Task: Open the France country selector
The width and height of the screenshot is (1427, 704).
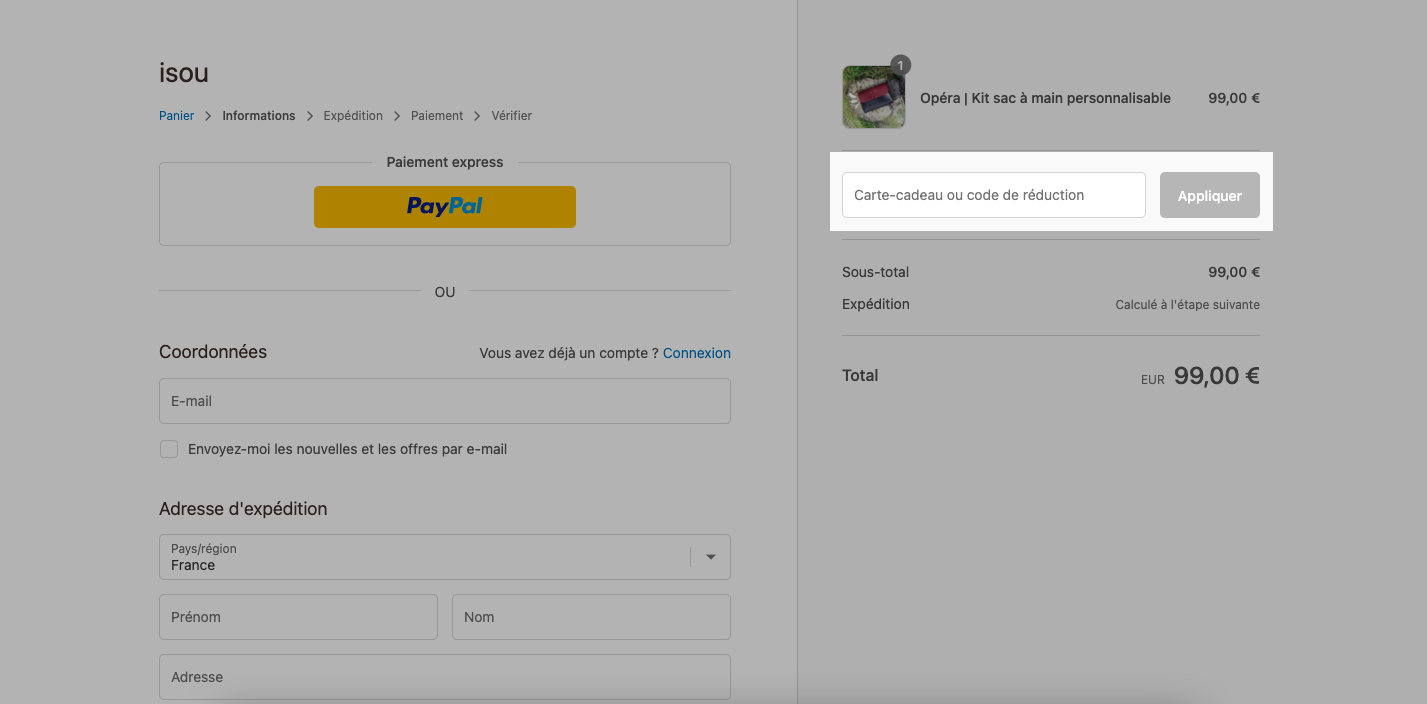Action: coord(445,557)
